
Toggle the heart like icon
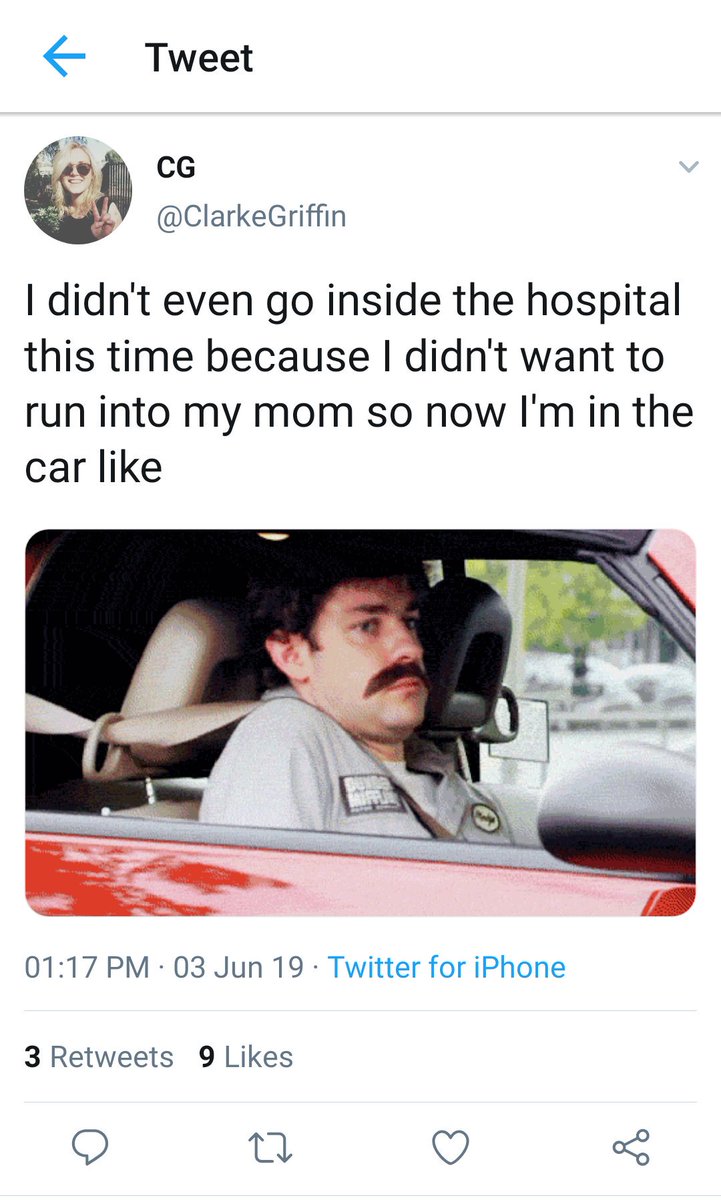[x=450, y=1147]
